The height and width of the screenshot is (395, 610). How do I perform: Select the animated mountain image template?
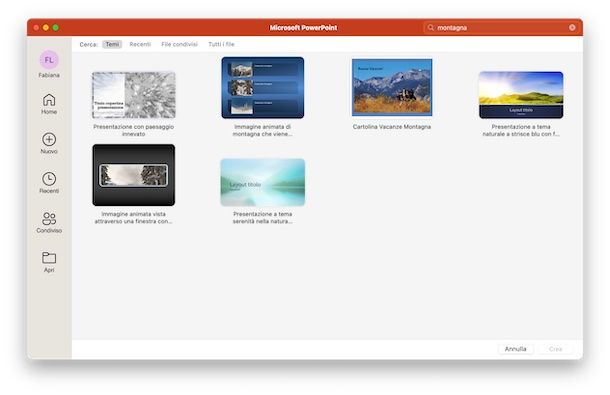point(263,88)
